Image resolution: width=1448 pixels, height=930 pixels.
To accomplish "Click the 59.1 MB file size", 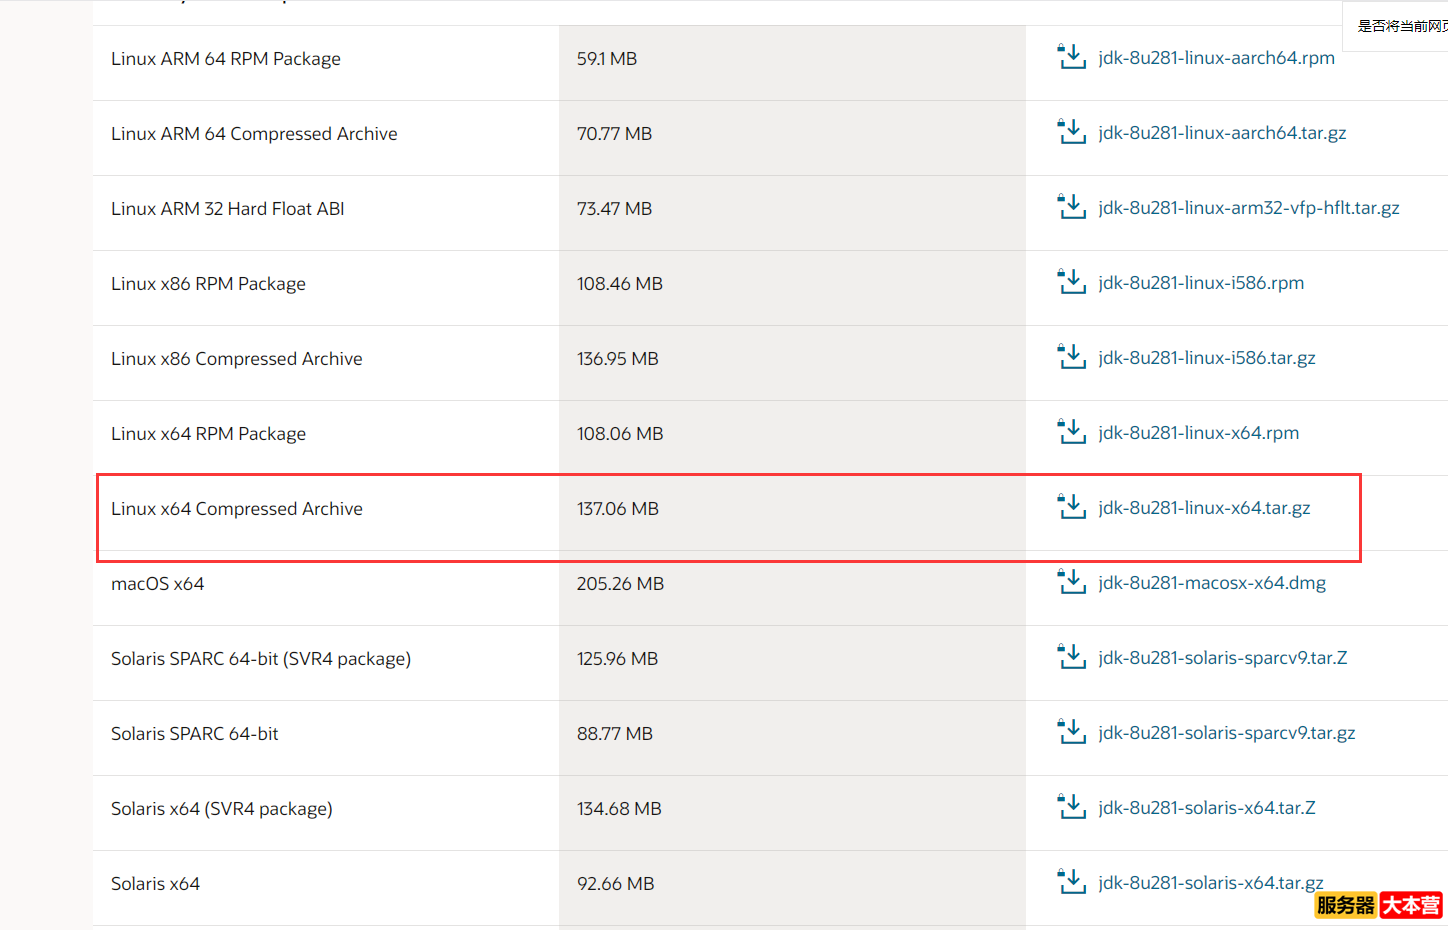I will (607, 59).
